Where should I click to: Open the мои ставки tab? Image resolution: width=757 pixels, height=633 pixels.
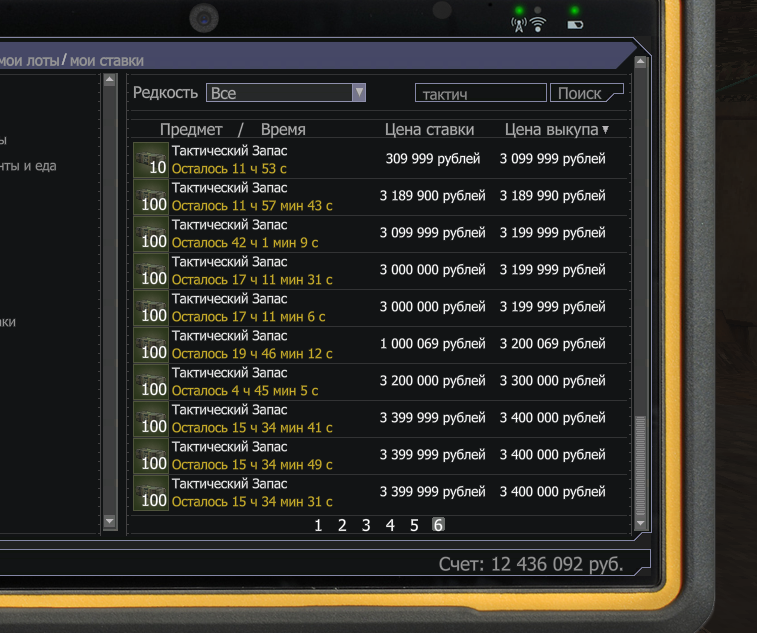(x=107, y=60)
